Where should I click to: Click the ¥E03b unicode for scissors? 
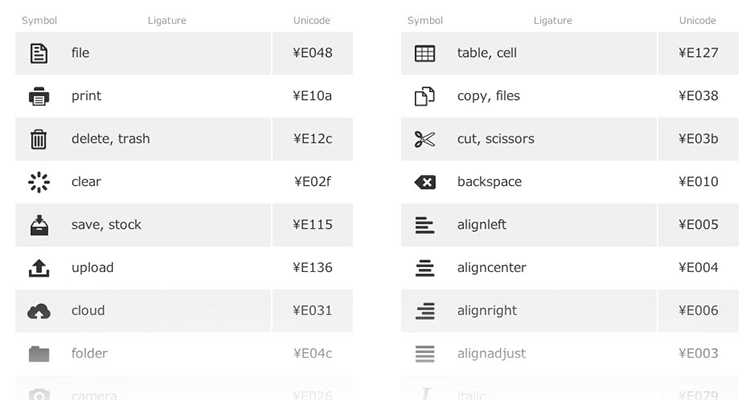(698, 139)
